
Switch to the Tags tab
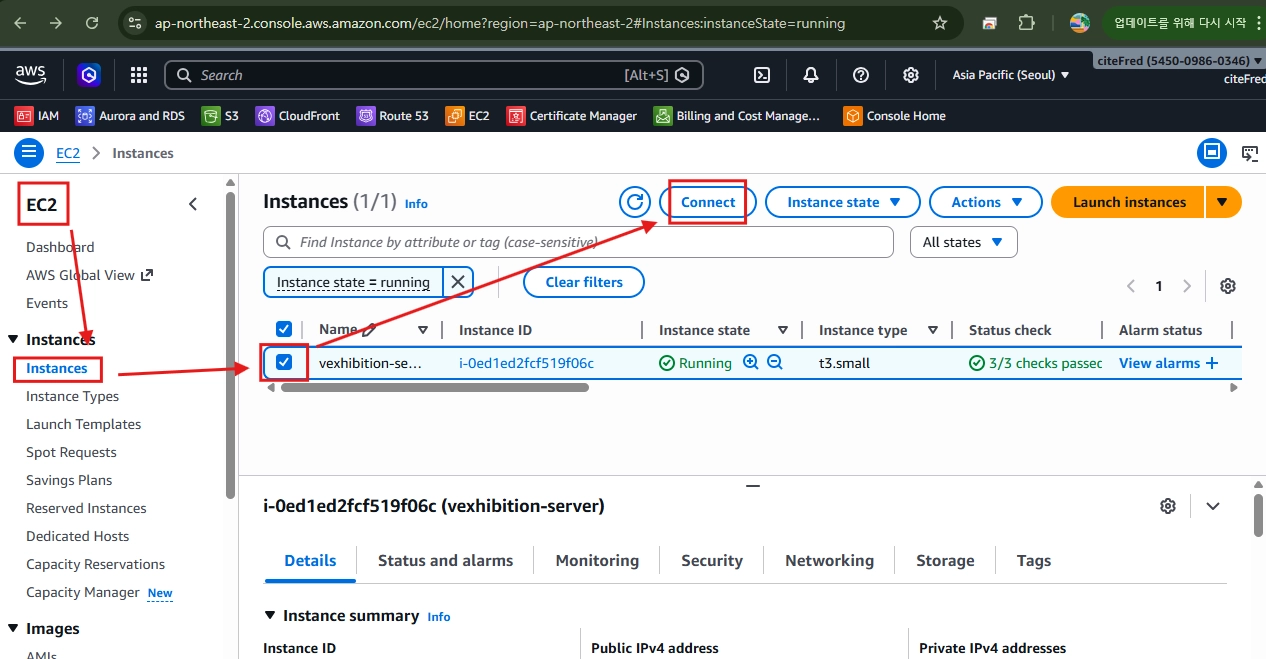[1034, 561]
